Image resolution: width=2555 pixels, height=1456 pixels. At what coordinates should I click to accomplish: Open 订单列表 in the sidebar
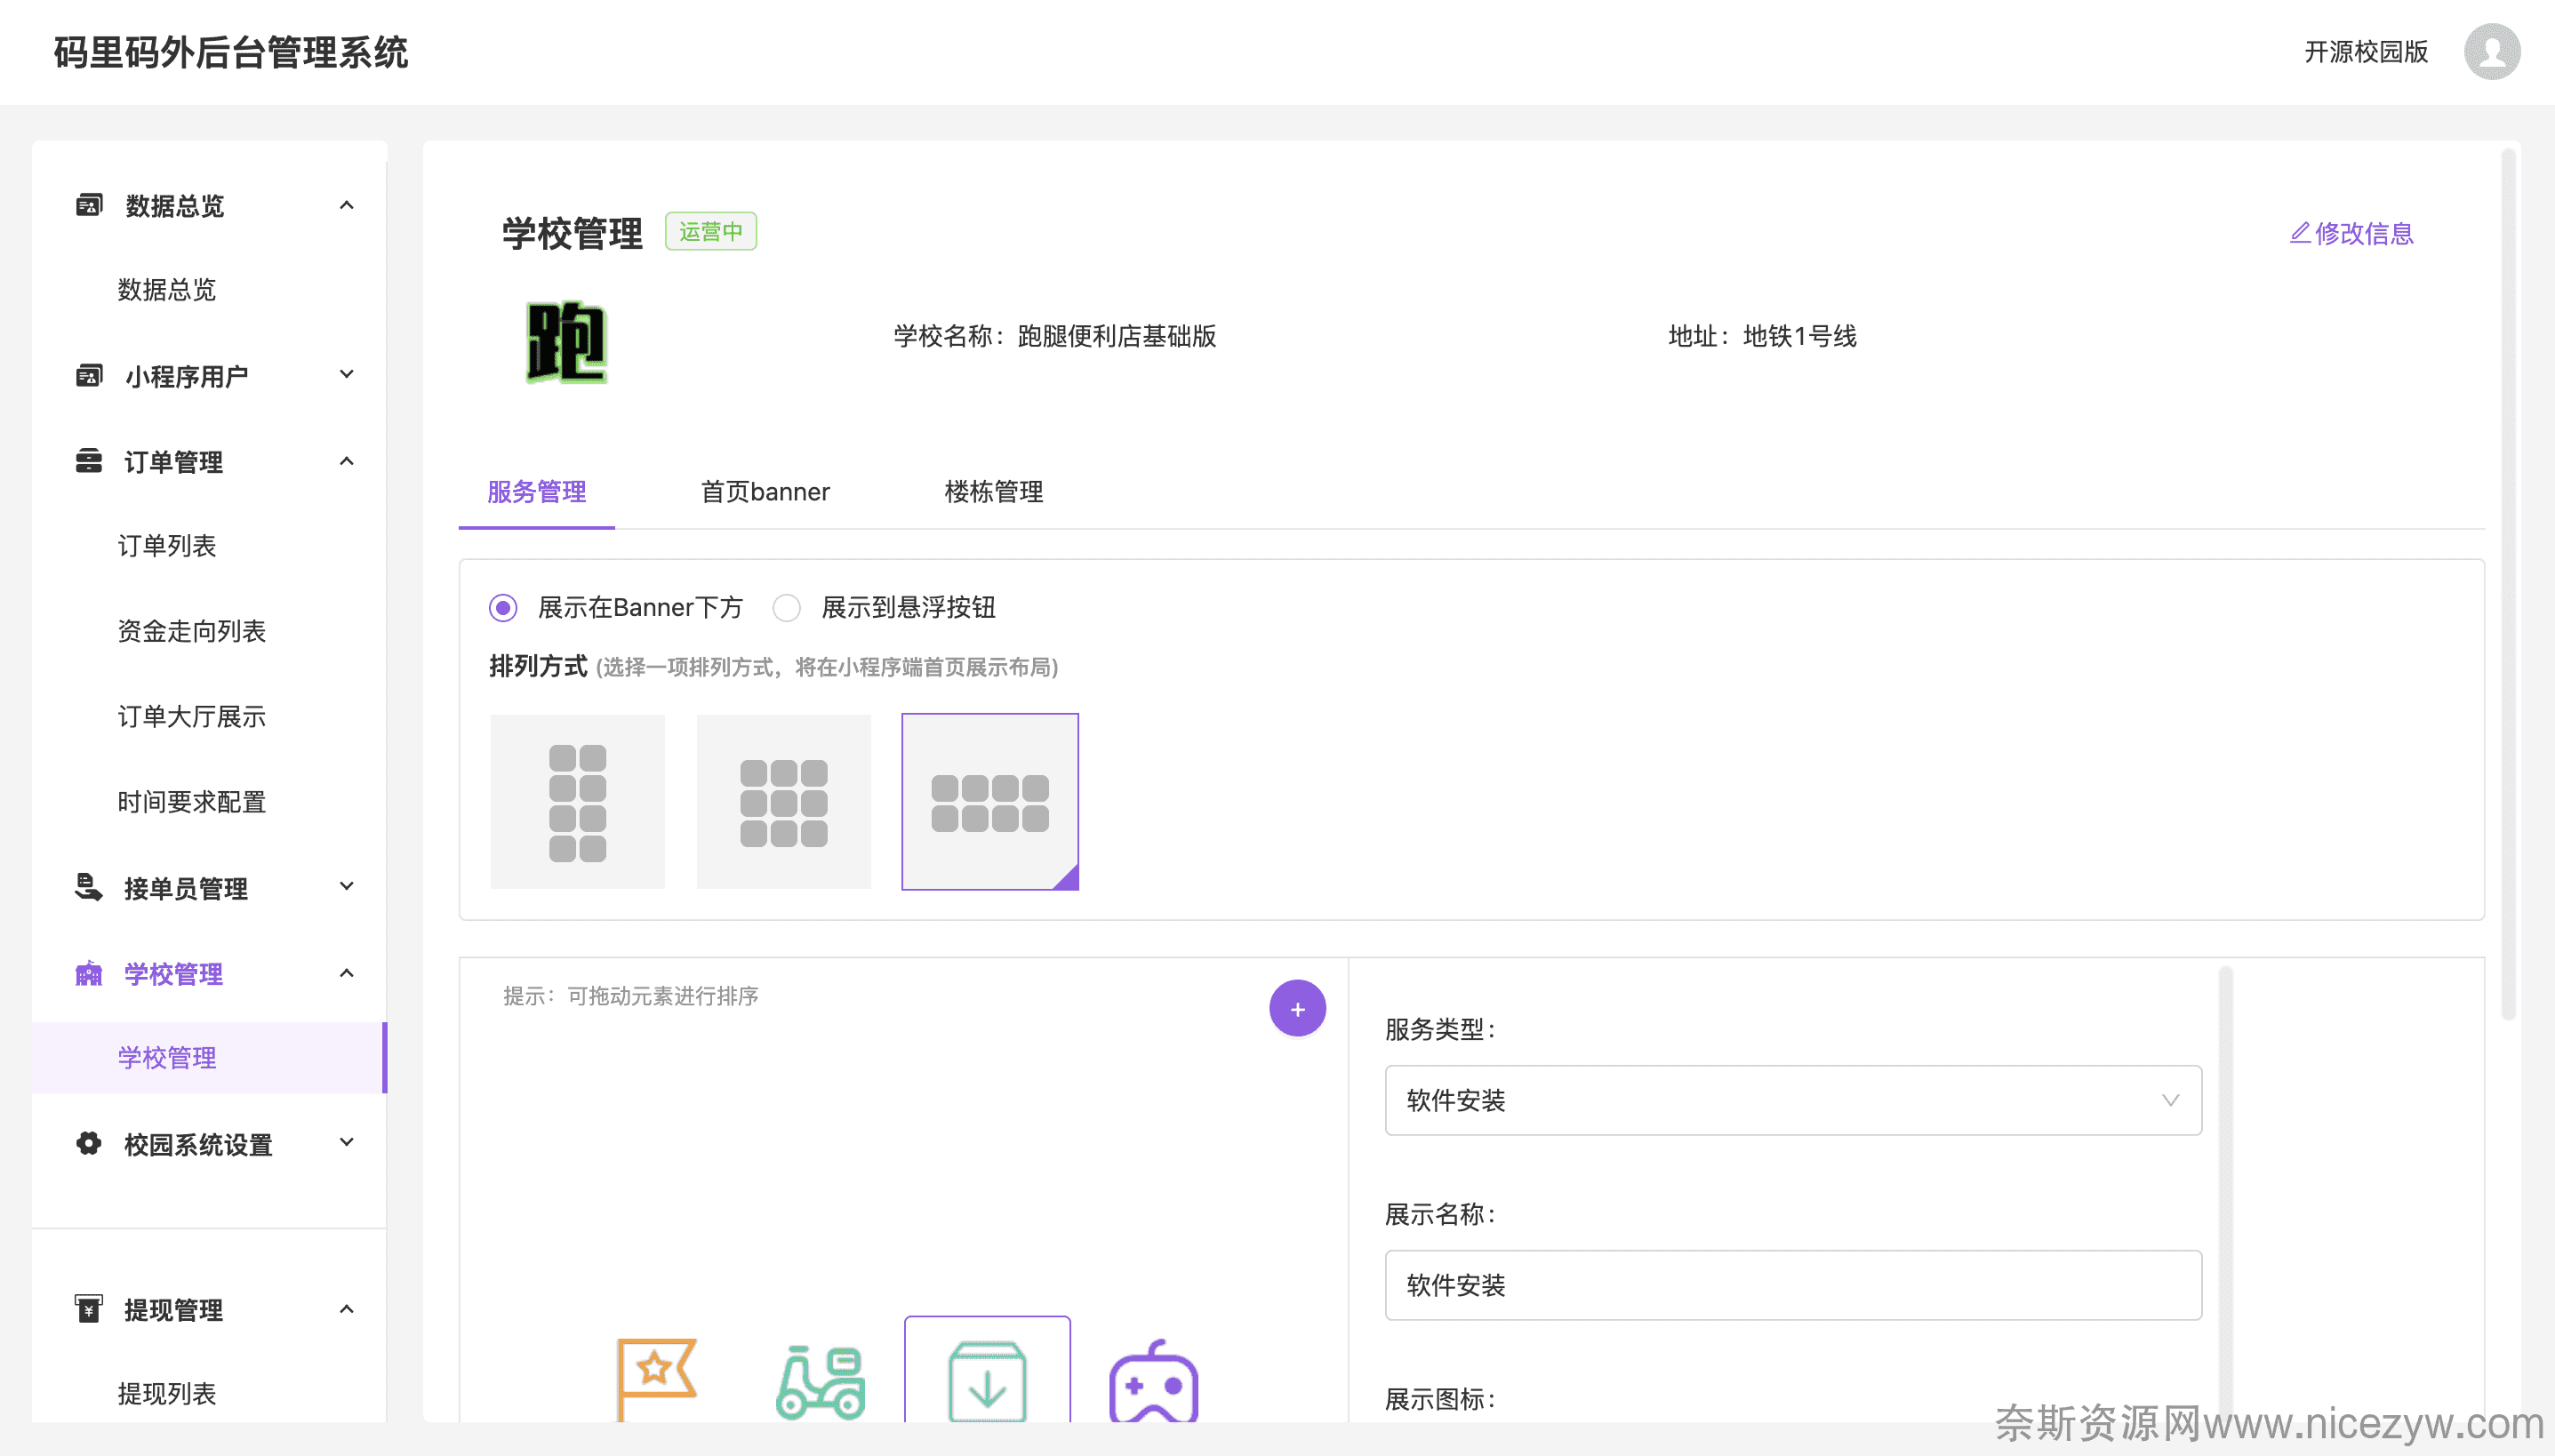(167, 545)
